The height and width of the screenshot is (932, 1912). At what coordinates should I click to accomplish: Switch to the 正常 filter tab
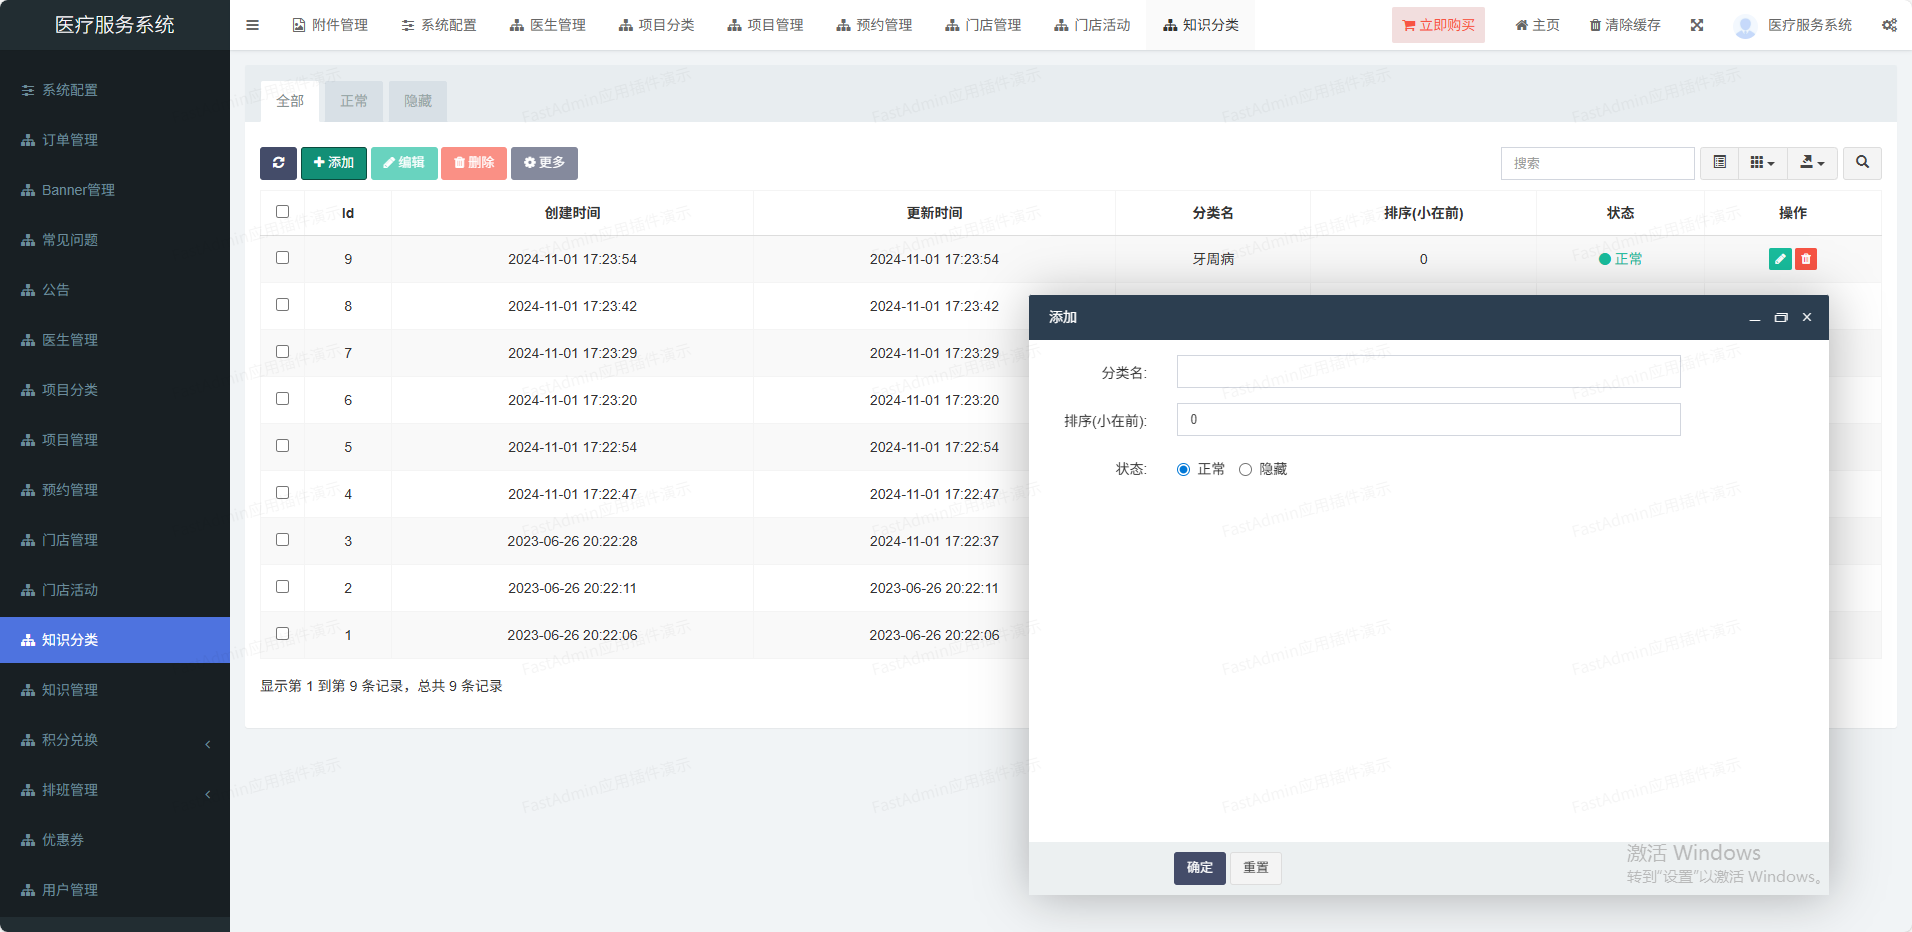[x=354, y=101]
